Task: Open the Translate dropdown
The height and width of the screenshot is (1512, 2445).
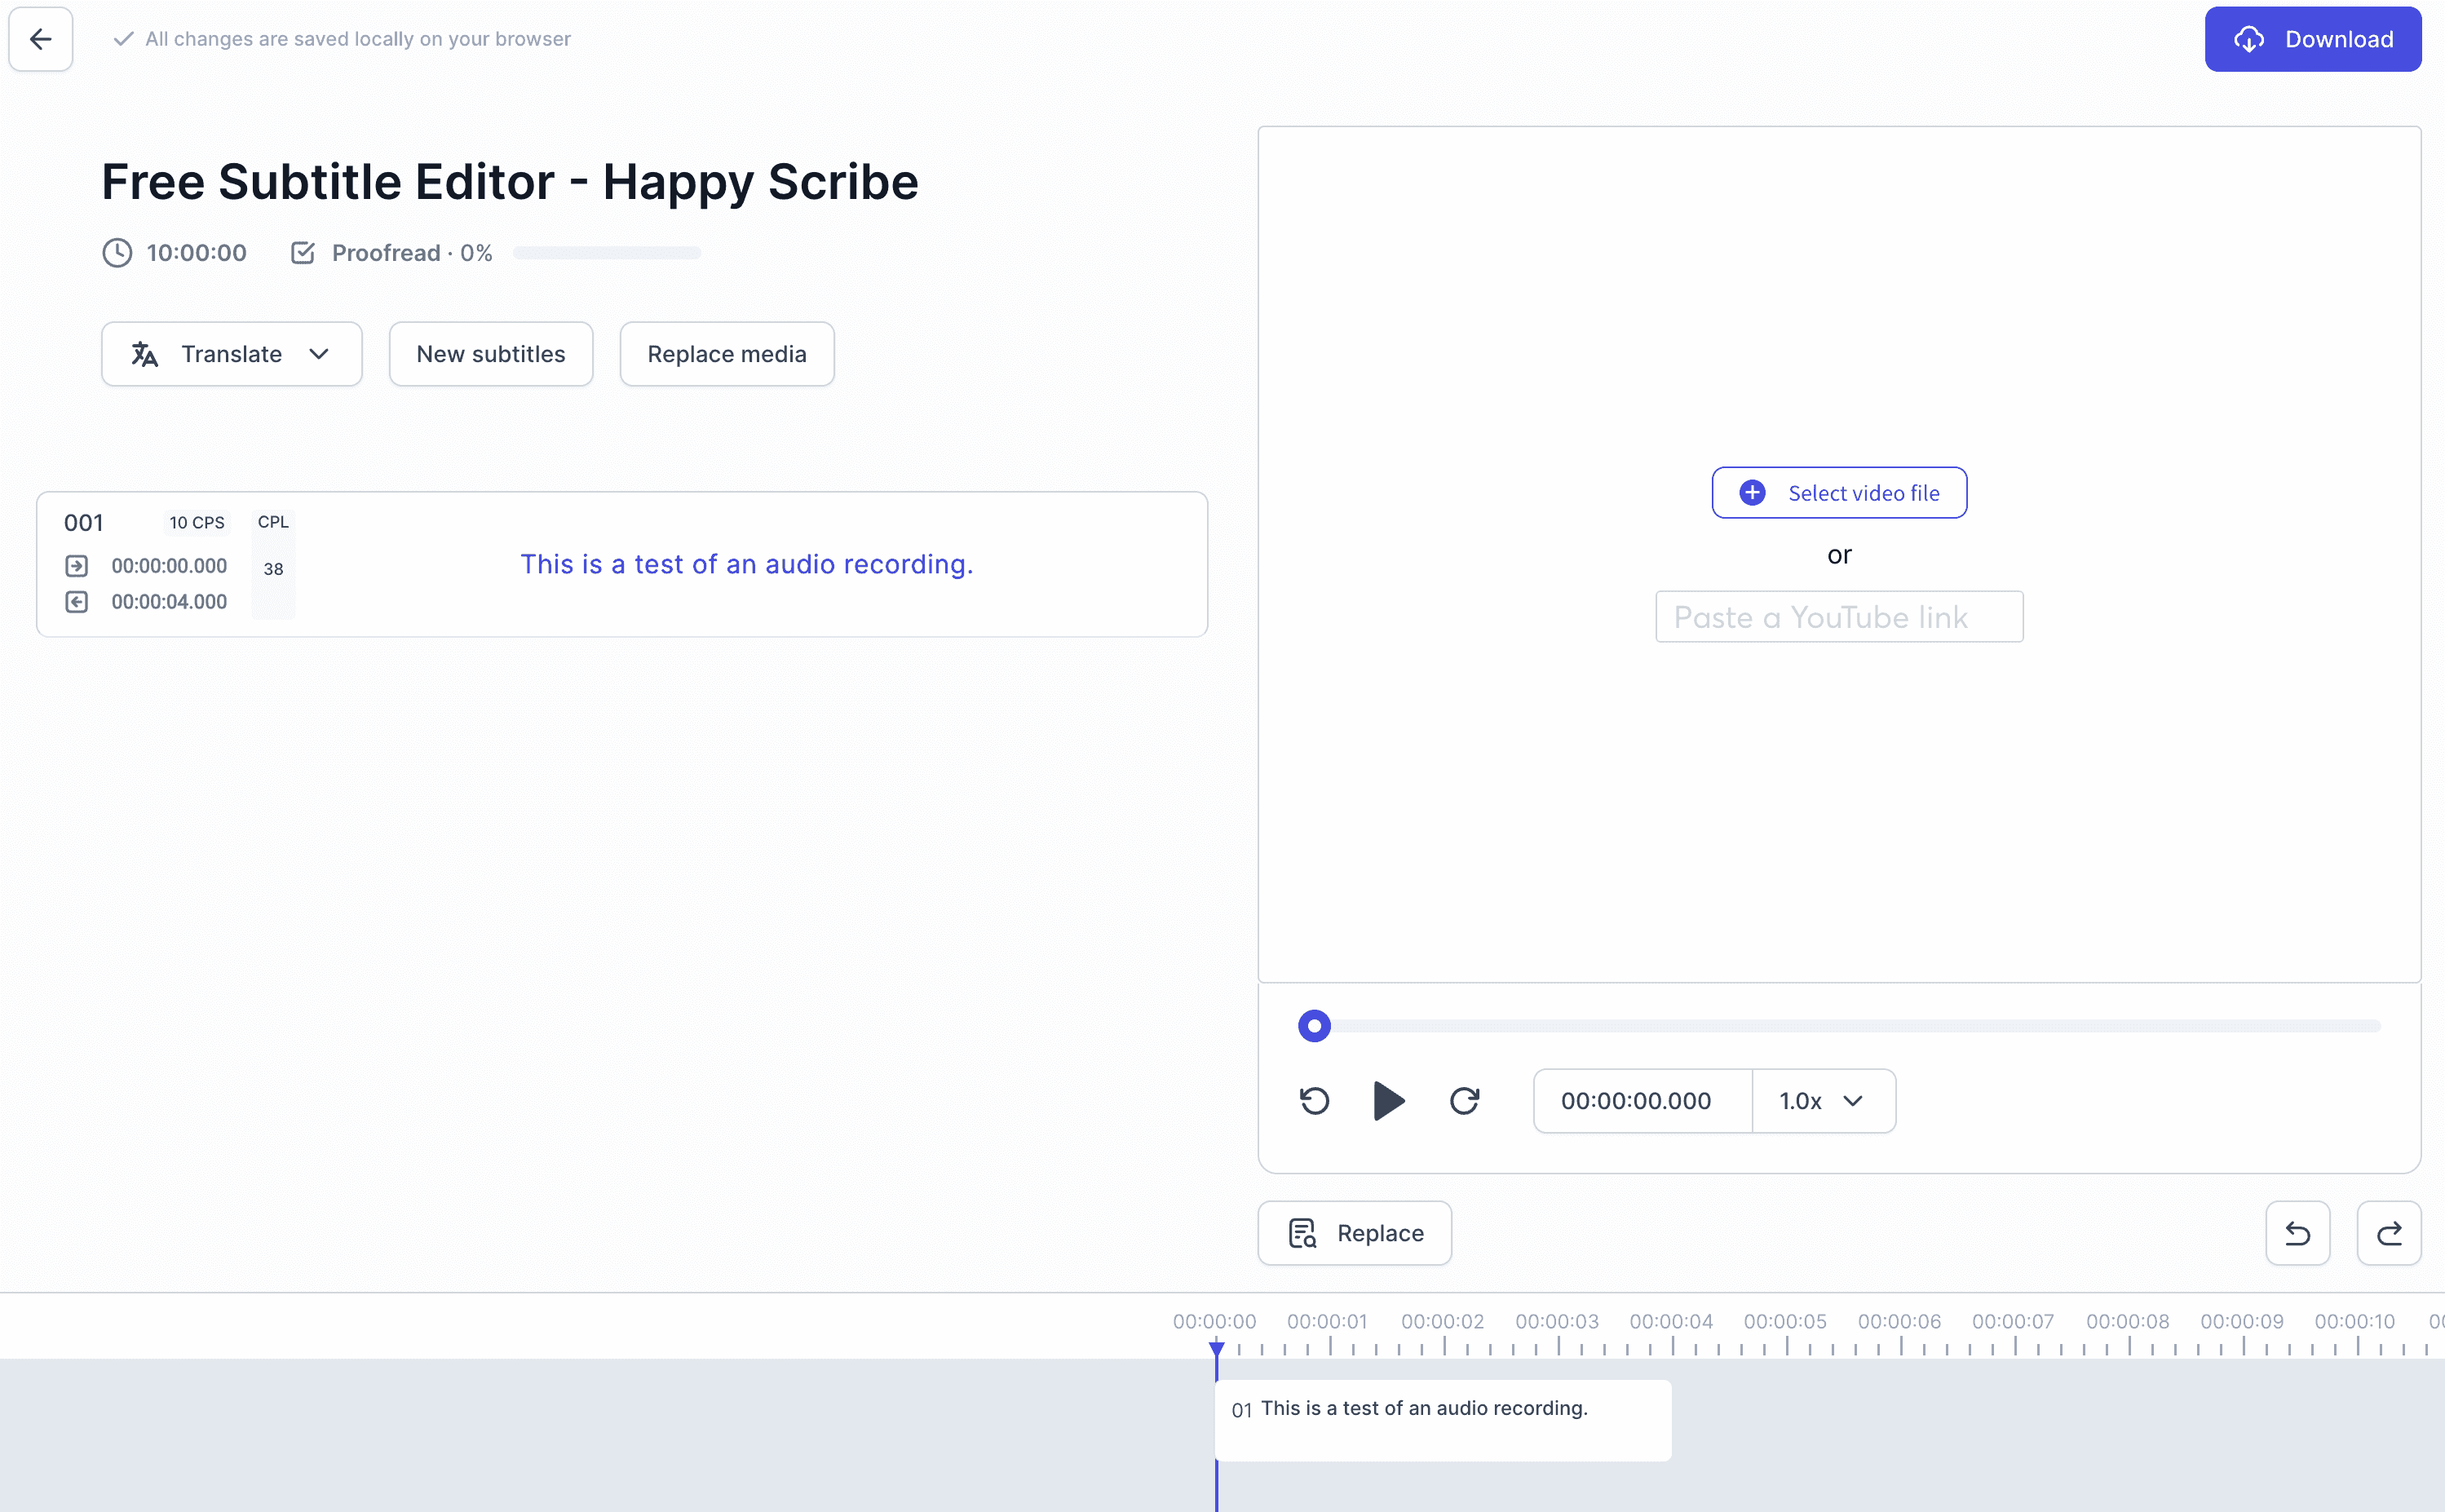Action: point(231,354)
